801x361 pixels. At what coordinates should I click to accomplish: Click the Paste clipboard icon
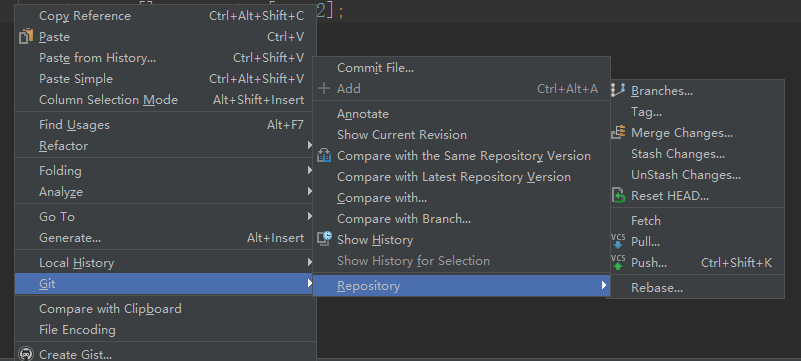click(26, 37)
